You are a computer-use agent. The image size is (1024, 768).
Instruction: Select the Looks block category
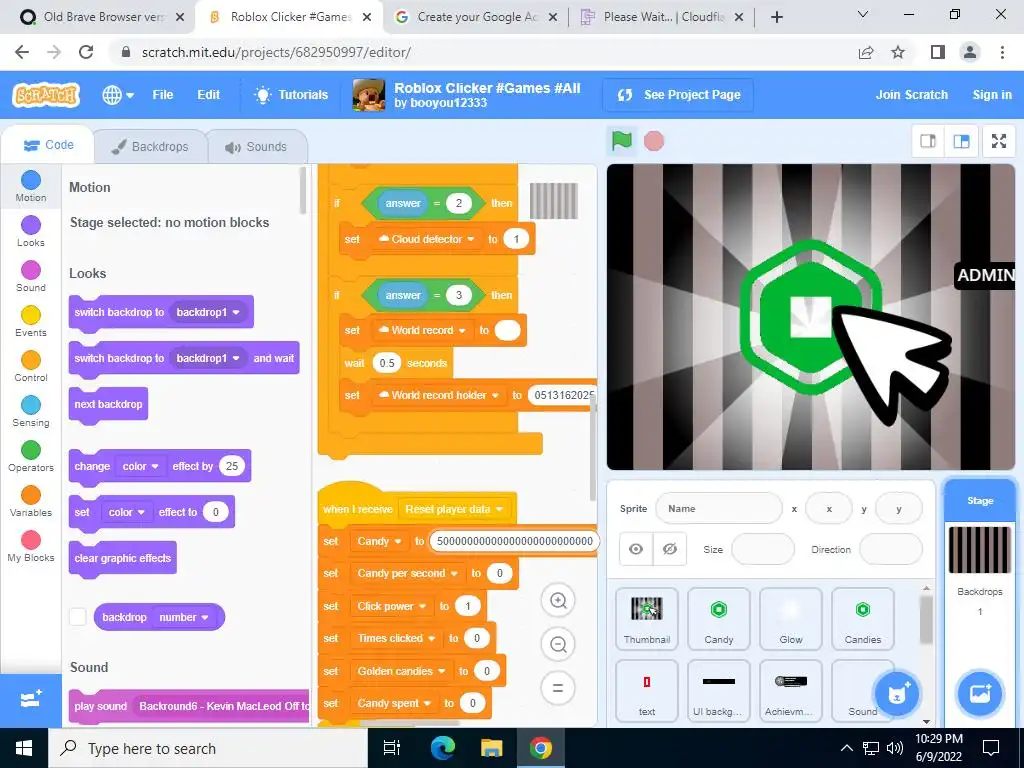(x=31, y=231)
